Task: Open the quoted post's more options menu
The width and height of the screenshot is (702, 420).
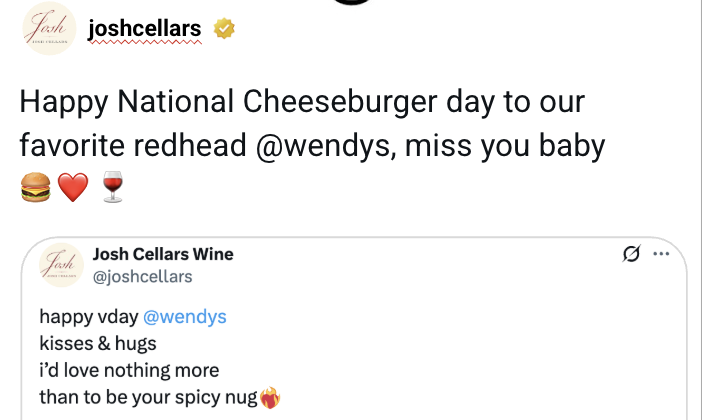Action: coord(661,254)
